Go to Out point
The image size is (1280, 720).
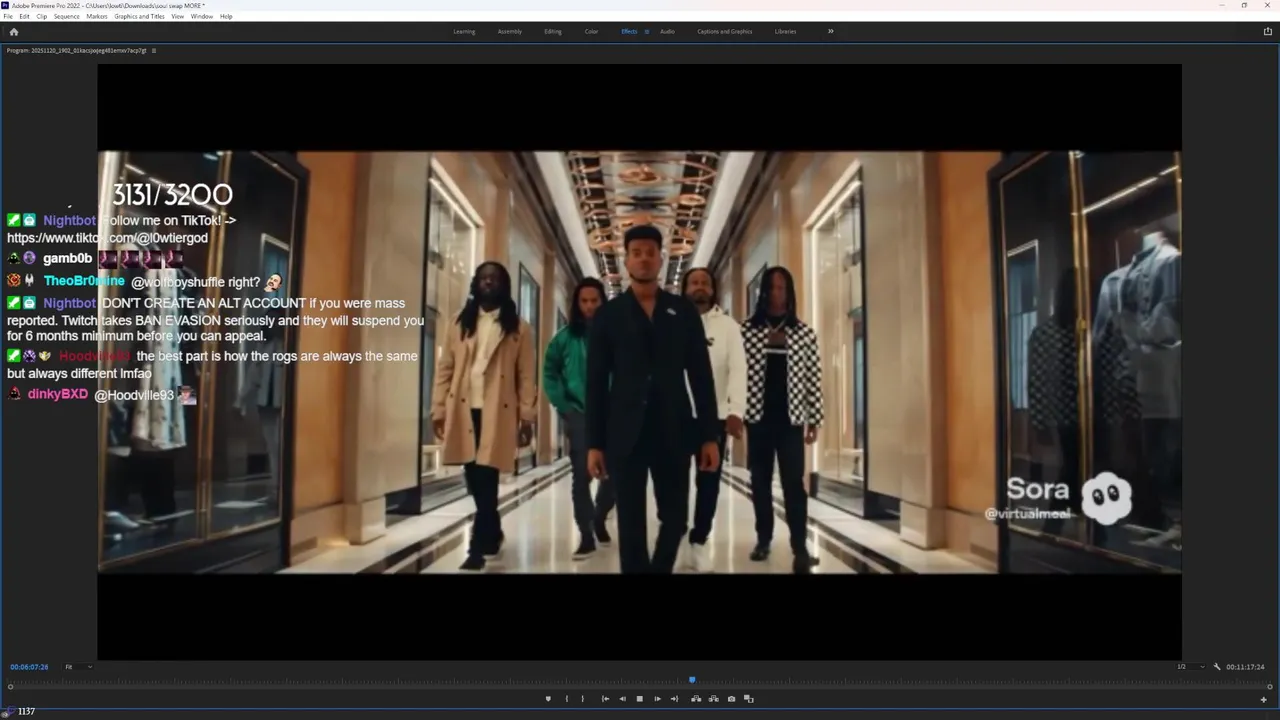[x=674, y=699]
